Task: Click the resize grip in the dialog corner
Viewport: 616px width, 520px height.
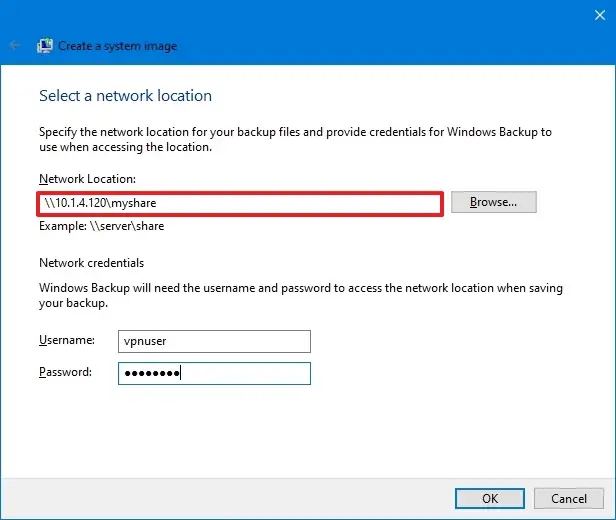Action: (x=609, y=513)
